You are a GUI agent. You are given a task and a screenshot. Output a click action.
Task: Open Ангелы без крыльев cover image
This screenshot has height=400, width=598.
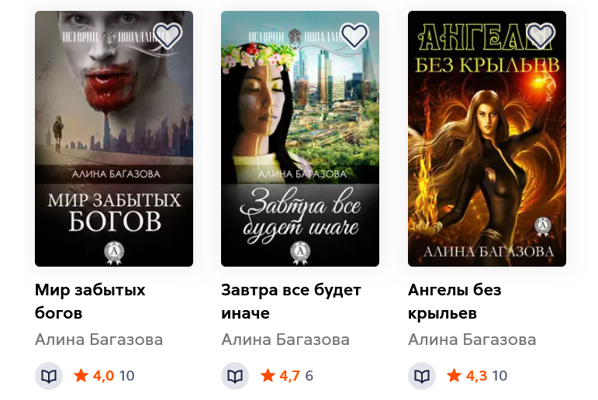(x=487, y=139)
